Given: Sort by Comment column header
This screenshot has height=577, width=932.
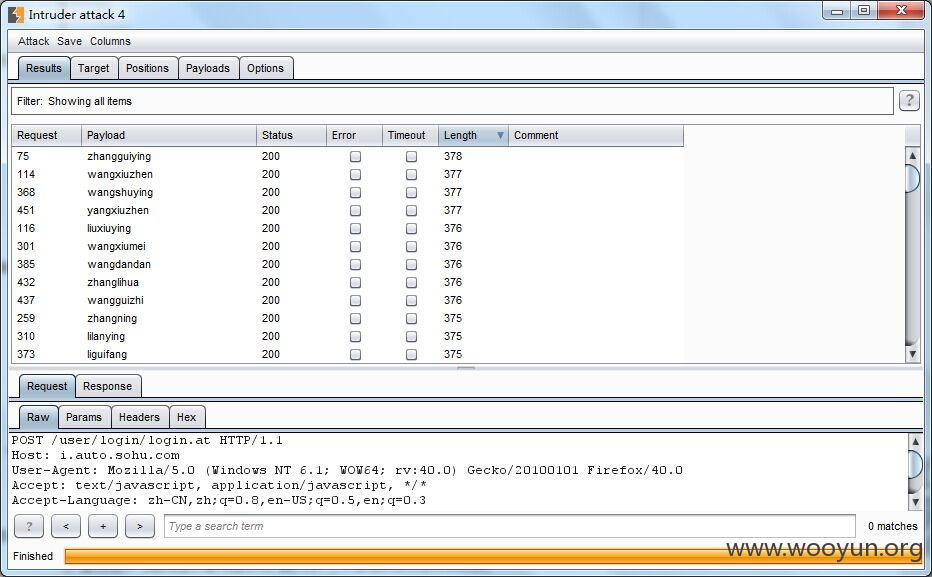Looking at the screenshot, I should (x=596, y=135).
